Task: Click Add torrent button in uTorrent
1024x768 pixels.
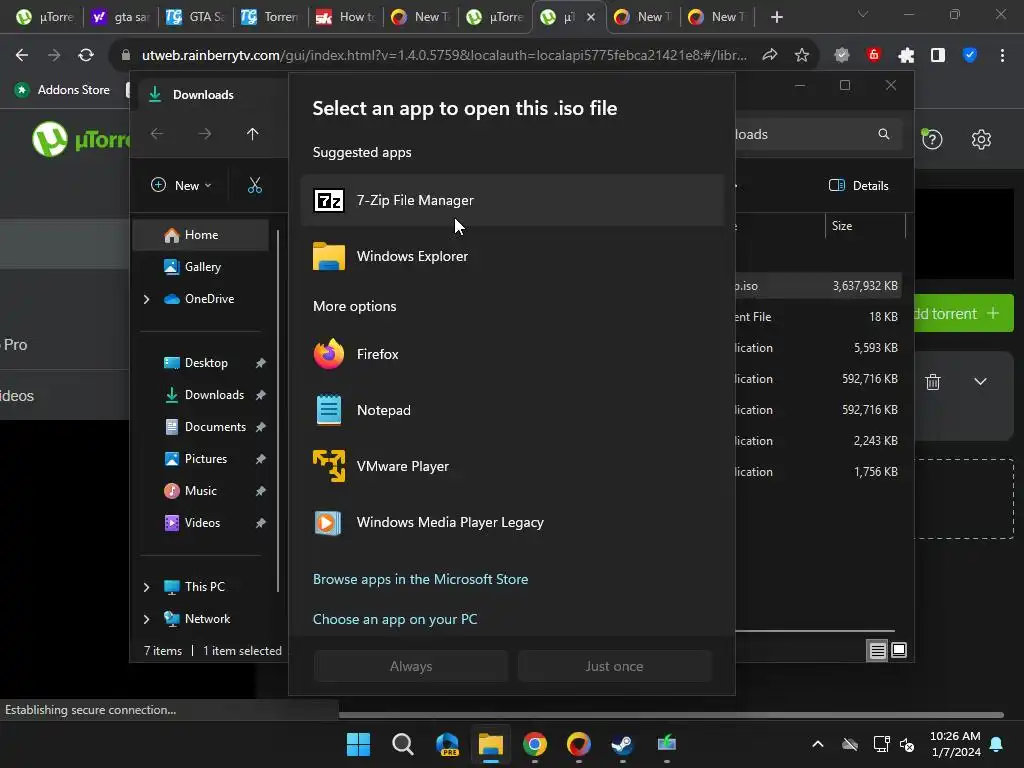Action: [x=963, y=313]
